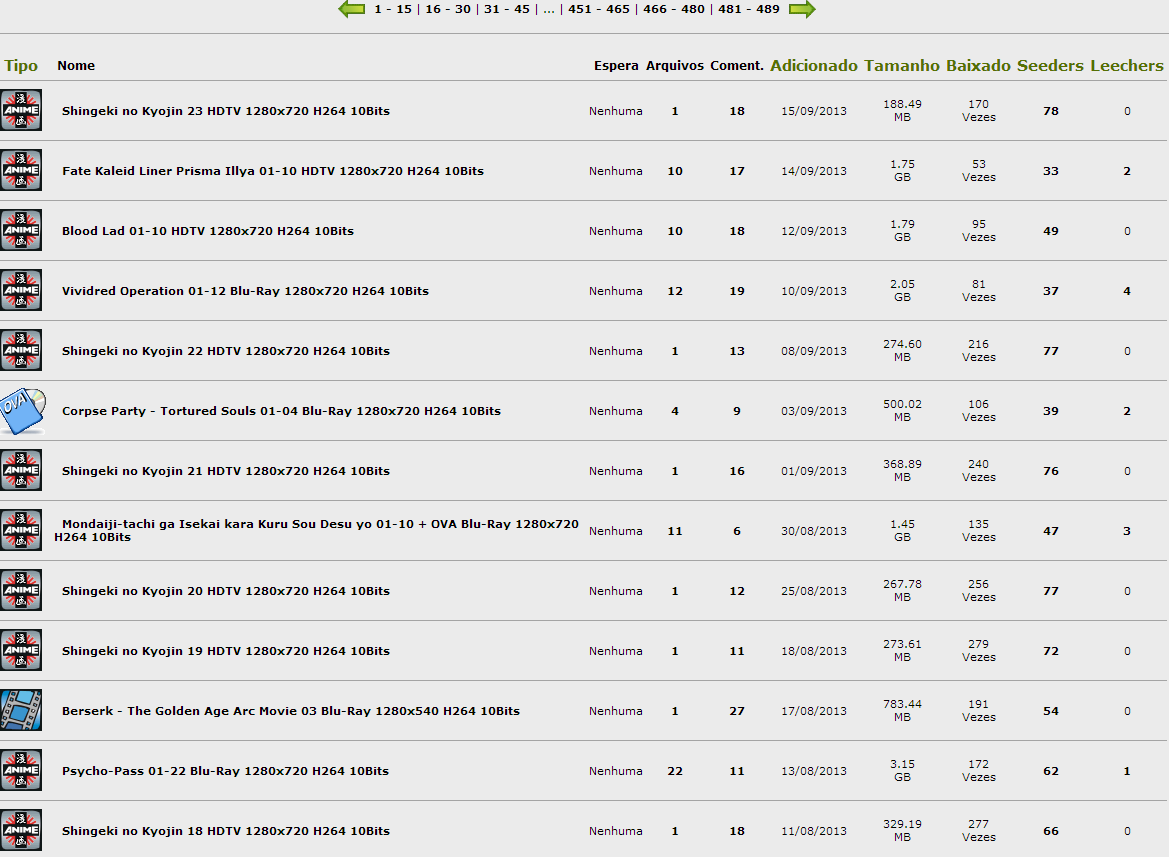Open torrent Berserk - The Golden Age Arc Movie 03
The image size is (1169, 857).
[291, 711]
